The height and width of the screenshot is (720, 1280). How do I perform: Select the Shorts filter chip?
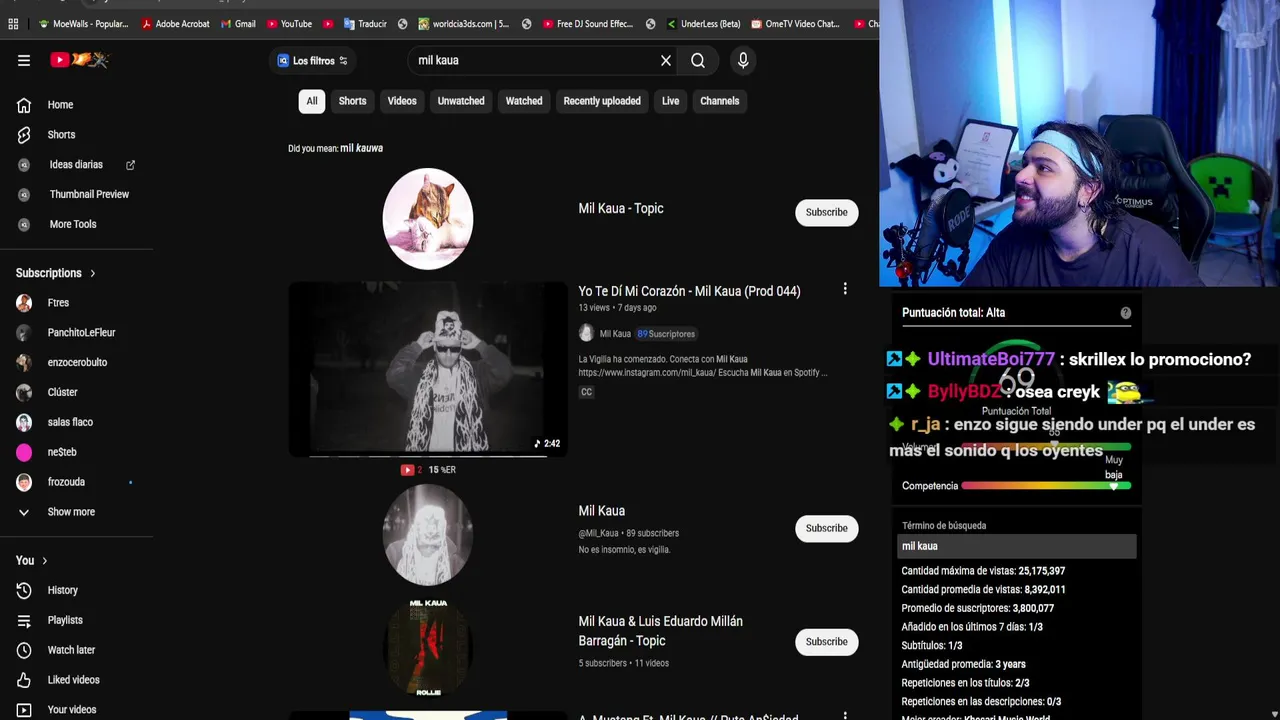point(352,101)
